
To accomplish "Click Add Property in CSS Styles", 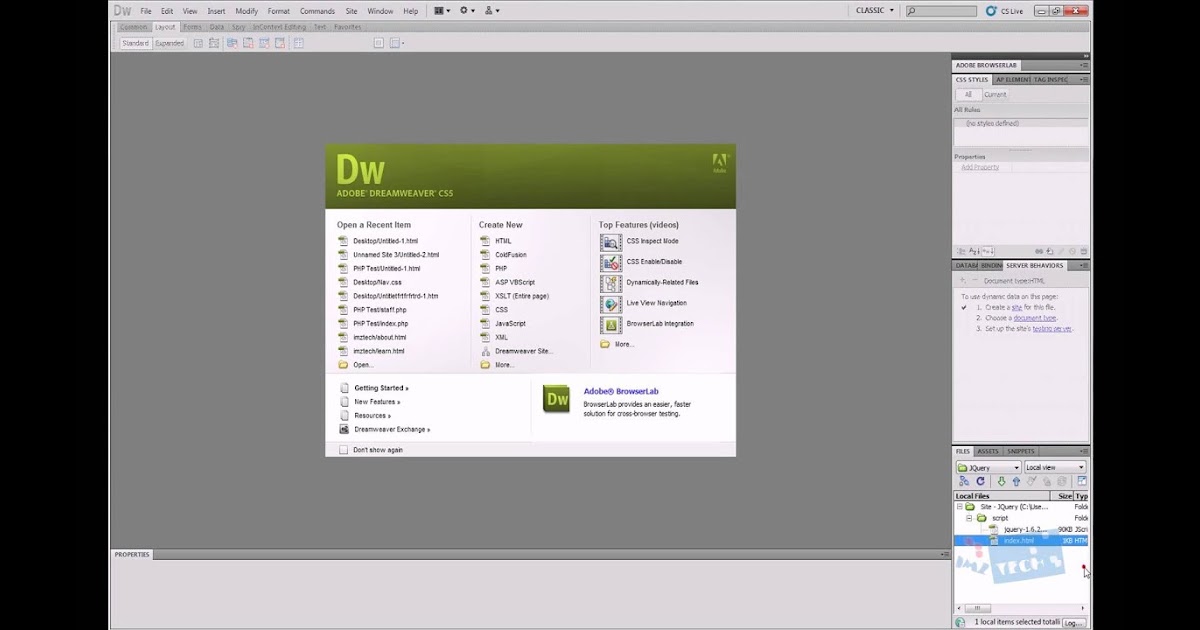I will tap(980, 167).
